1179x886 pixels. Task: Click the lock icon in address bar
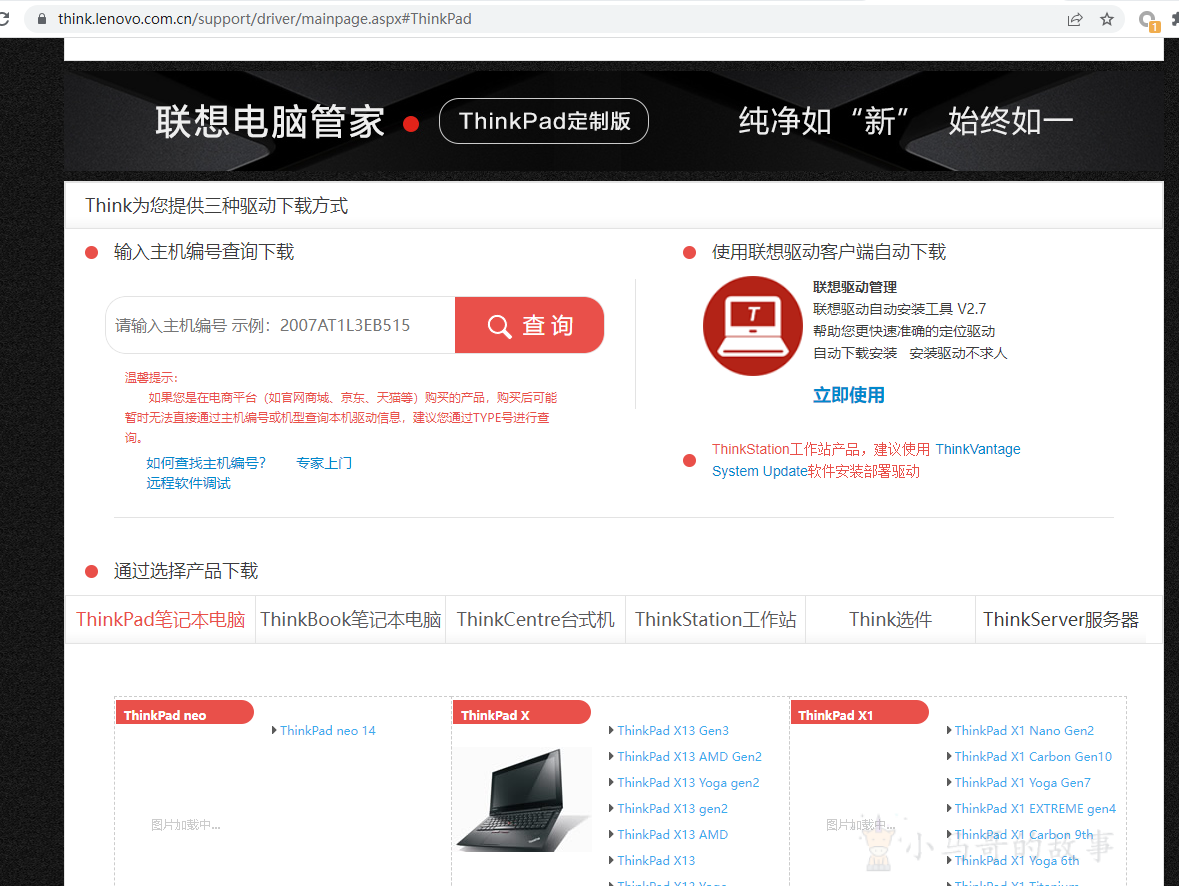[x=42, y=19]
